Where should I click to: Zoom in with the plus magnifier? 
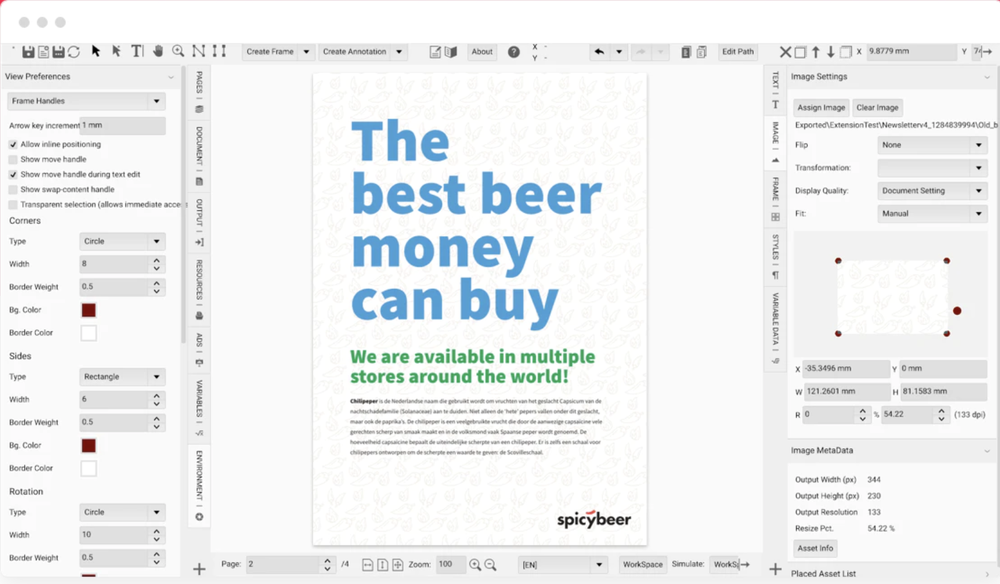tap(475, 564)
